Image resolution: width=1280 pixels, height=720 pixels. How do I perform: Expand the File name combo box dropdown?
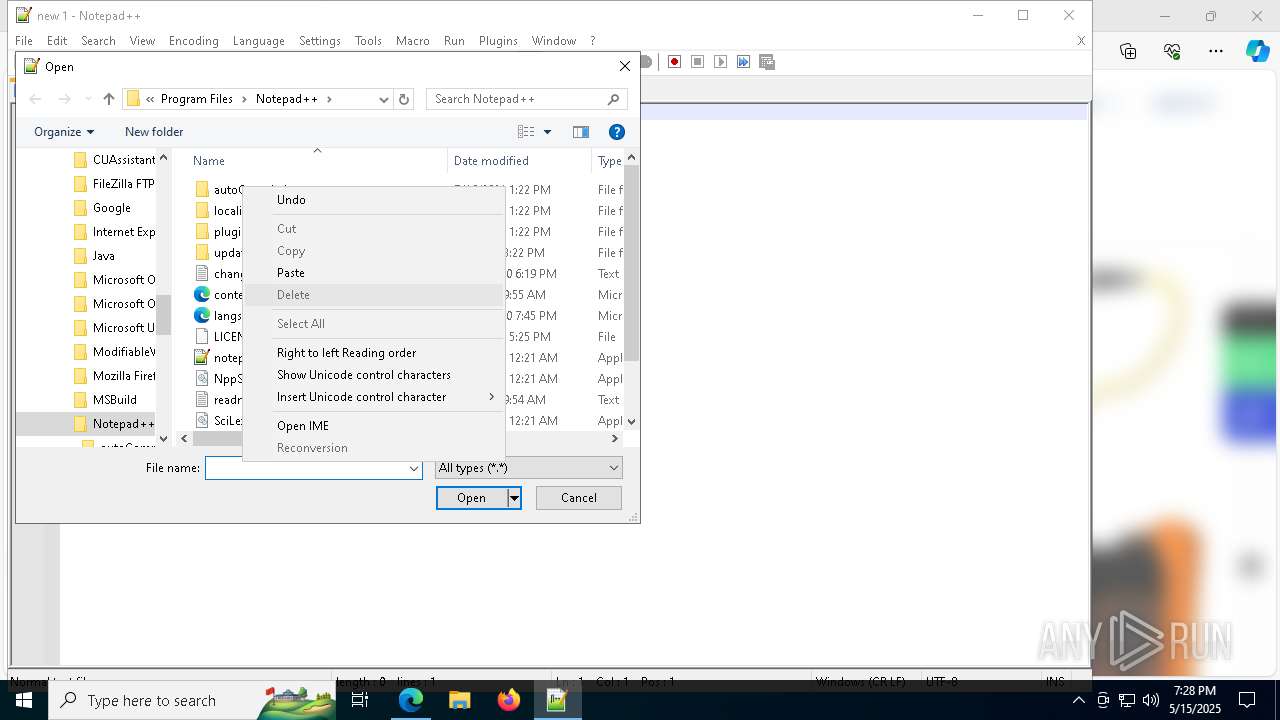tap(413, 468)
